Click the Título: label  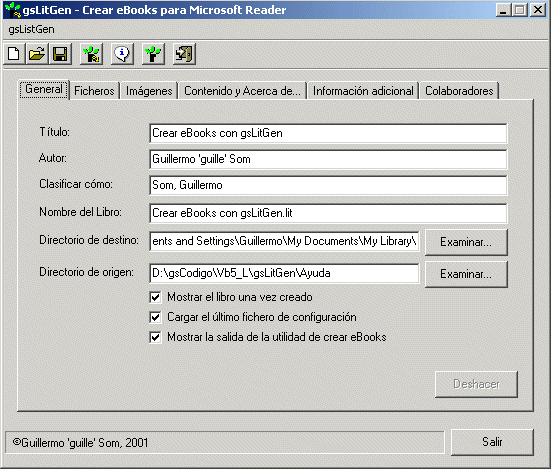[x=54, y=132]
